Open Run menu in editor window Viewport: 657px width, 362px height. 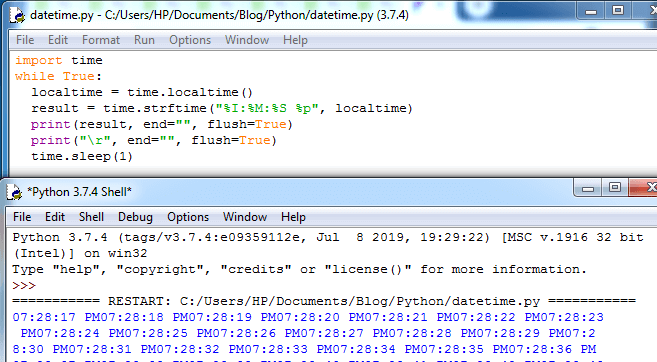pyautogui.click(x=144, y=40)
